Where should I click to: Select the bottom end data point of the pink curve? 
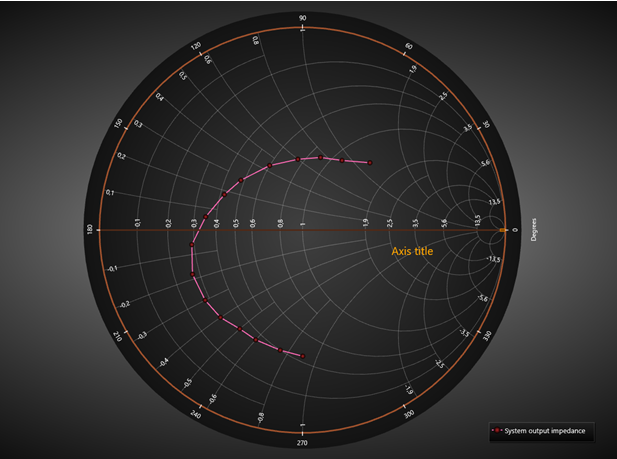point(303,356)
